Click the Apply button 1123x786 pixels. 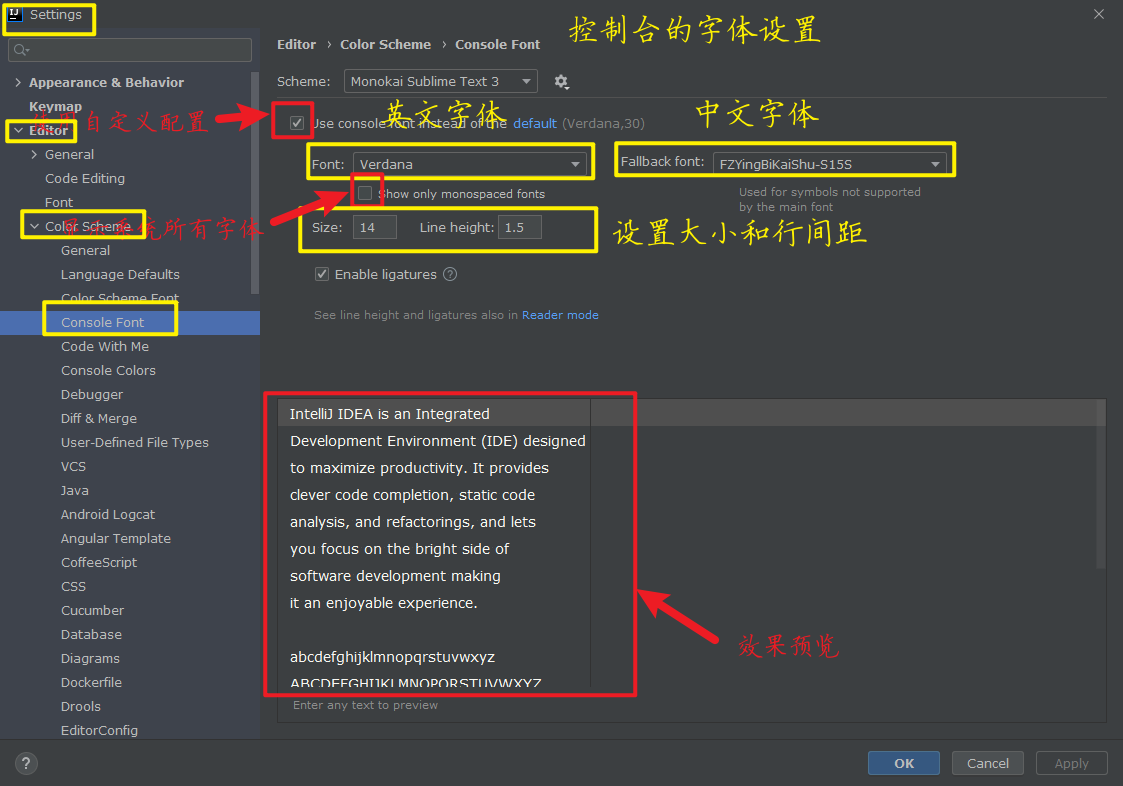[1071, 763]
